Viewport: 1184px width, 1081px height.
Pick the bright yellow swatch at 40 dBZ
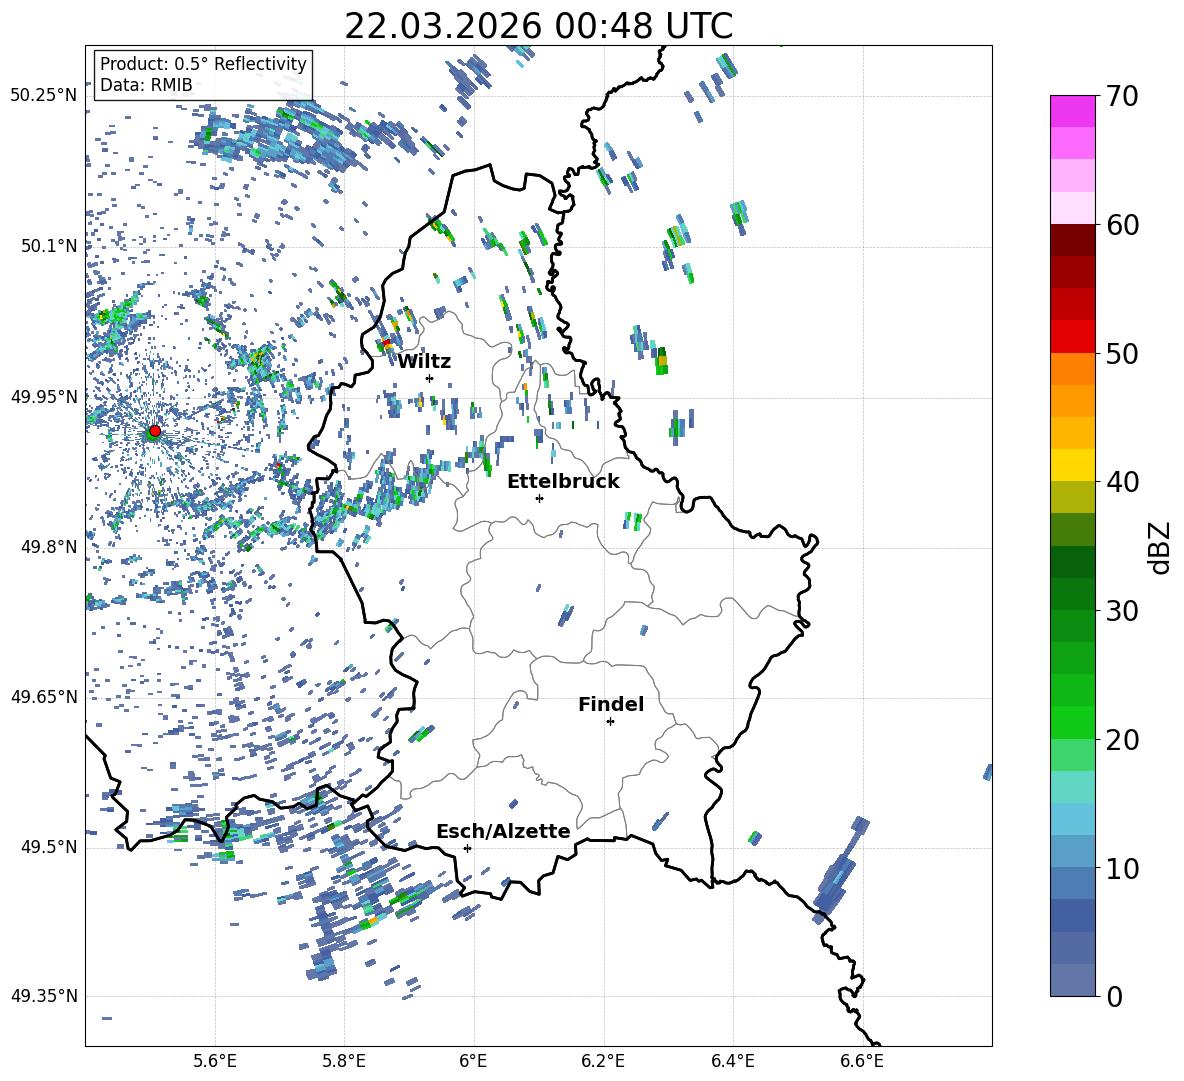(1073, 465)
